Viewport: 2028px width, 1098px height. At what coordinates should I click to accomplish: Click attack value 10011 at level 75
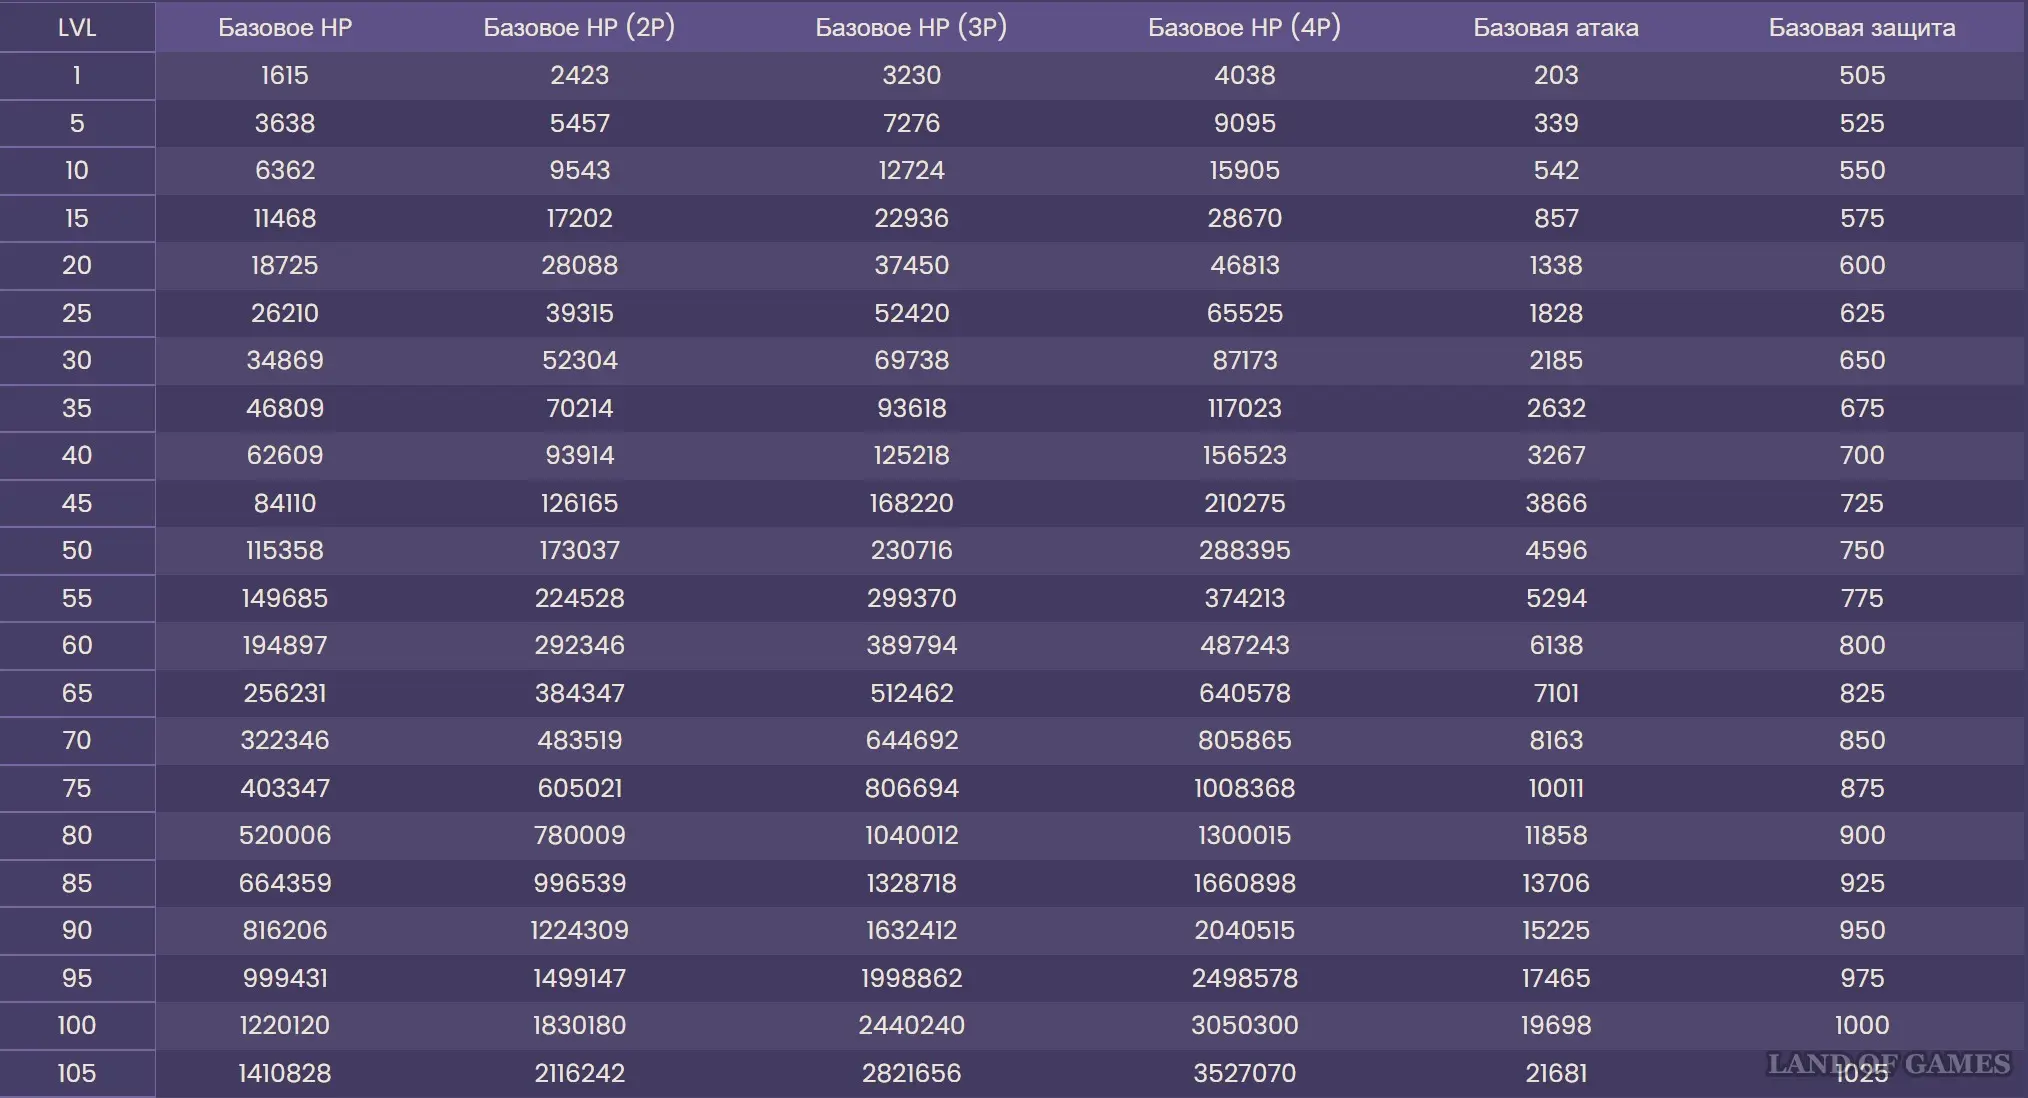click(1556, 788)
